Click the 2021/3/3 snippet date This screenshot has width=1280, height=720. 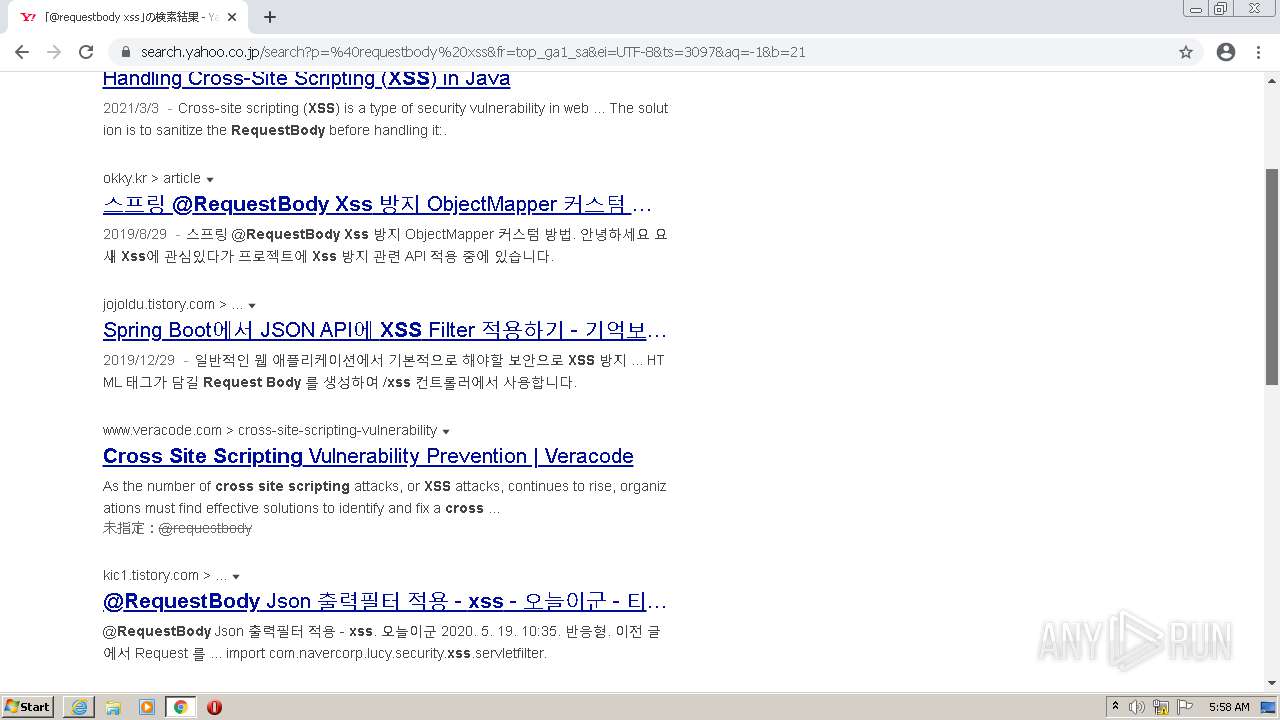[131, 108]
